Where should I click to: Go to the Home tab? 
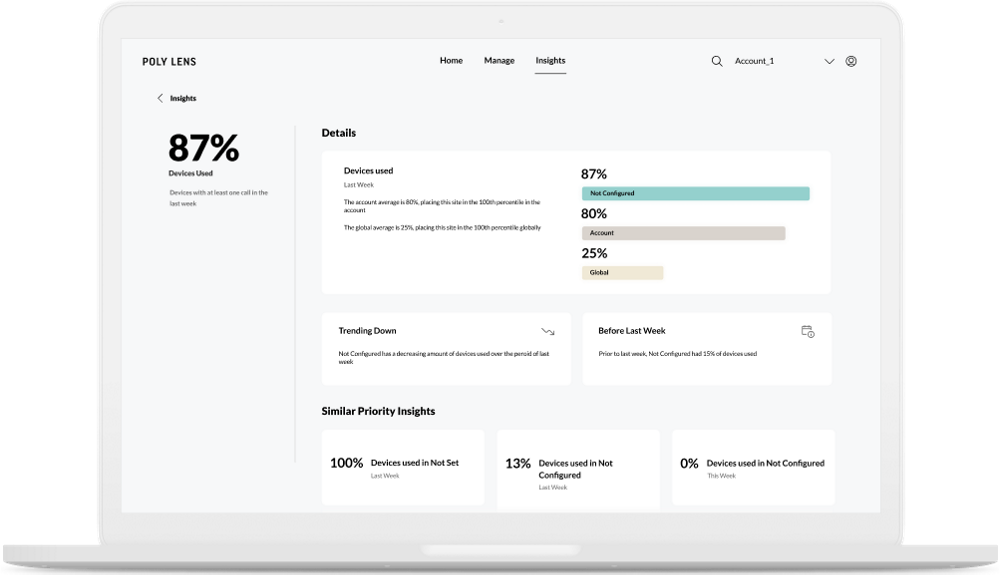click(x=451, y=61)
